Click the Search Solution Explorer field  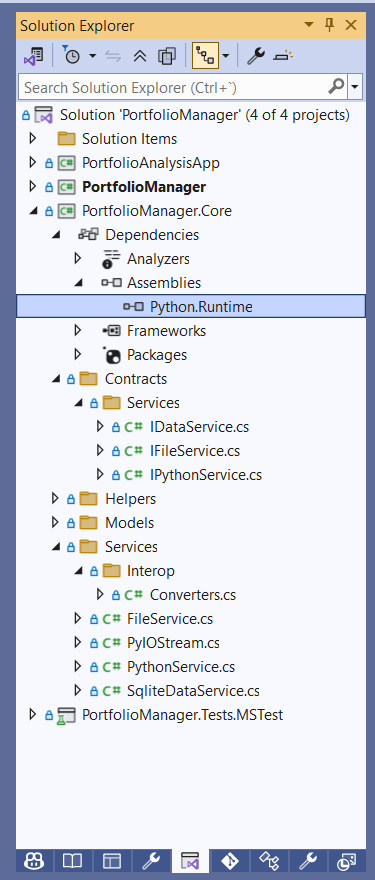click(173, 87)
